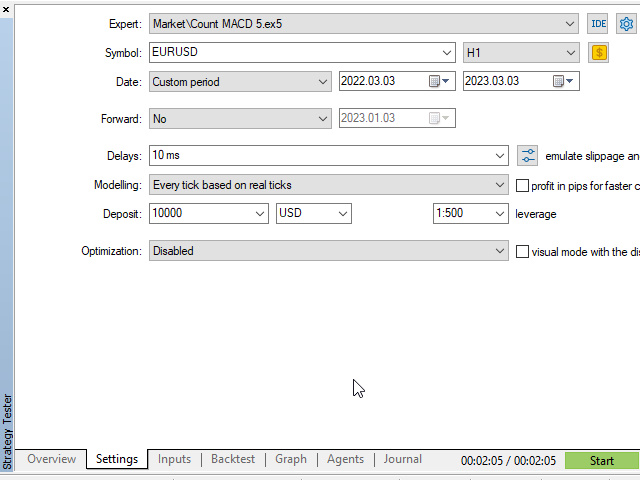Open the Modelling mode dropdown
Image resolution: width=640 pixels, height=480 pixels.
coord(500,185)
